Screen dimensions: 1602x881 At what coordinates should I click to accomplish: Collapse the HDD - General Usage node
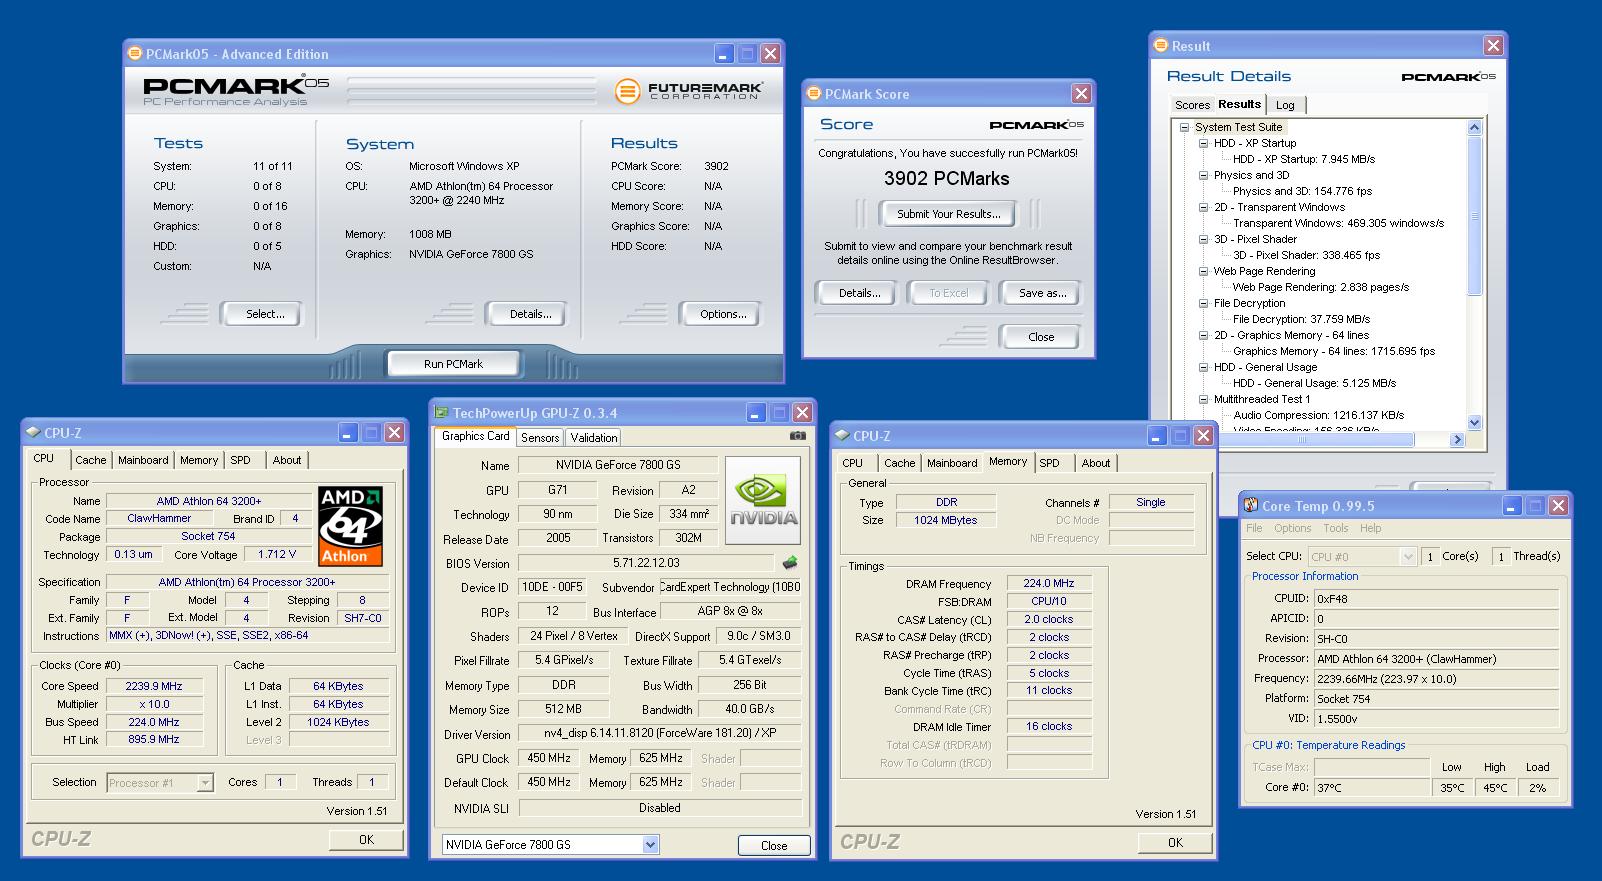(1204, 367)
